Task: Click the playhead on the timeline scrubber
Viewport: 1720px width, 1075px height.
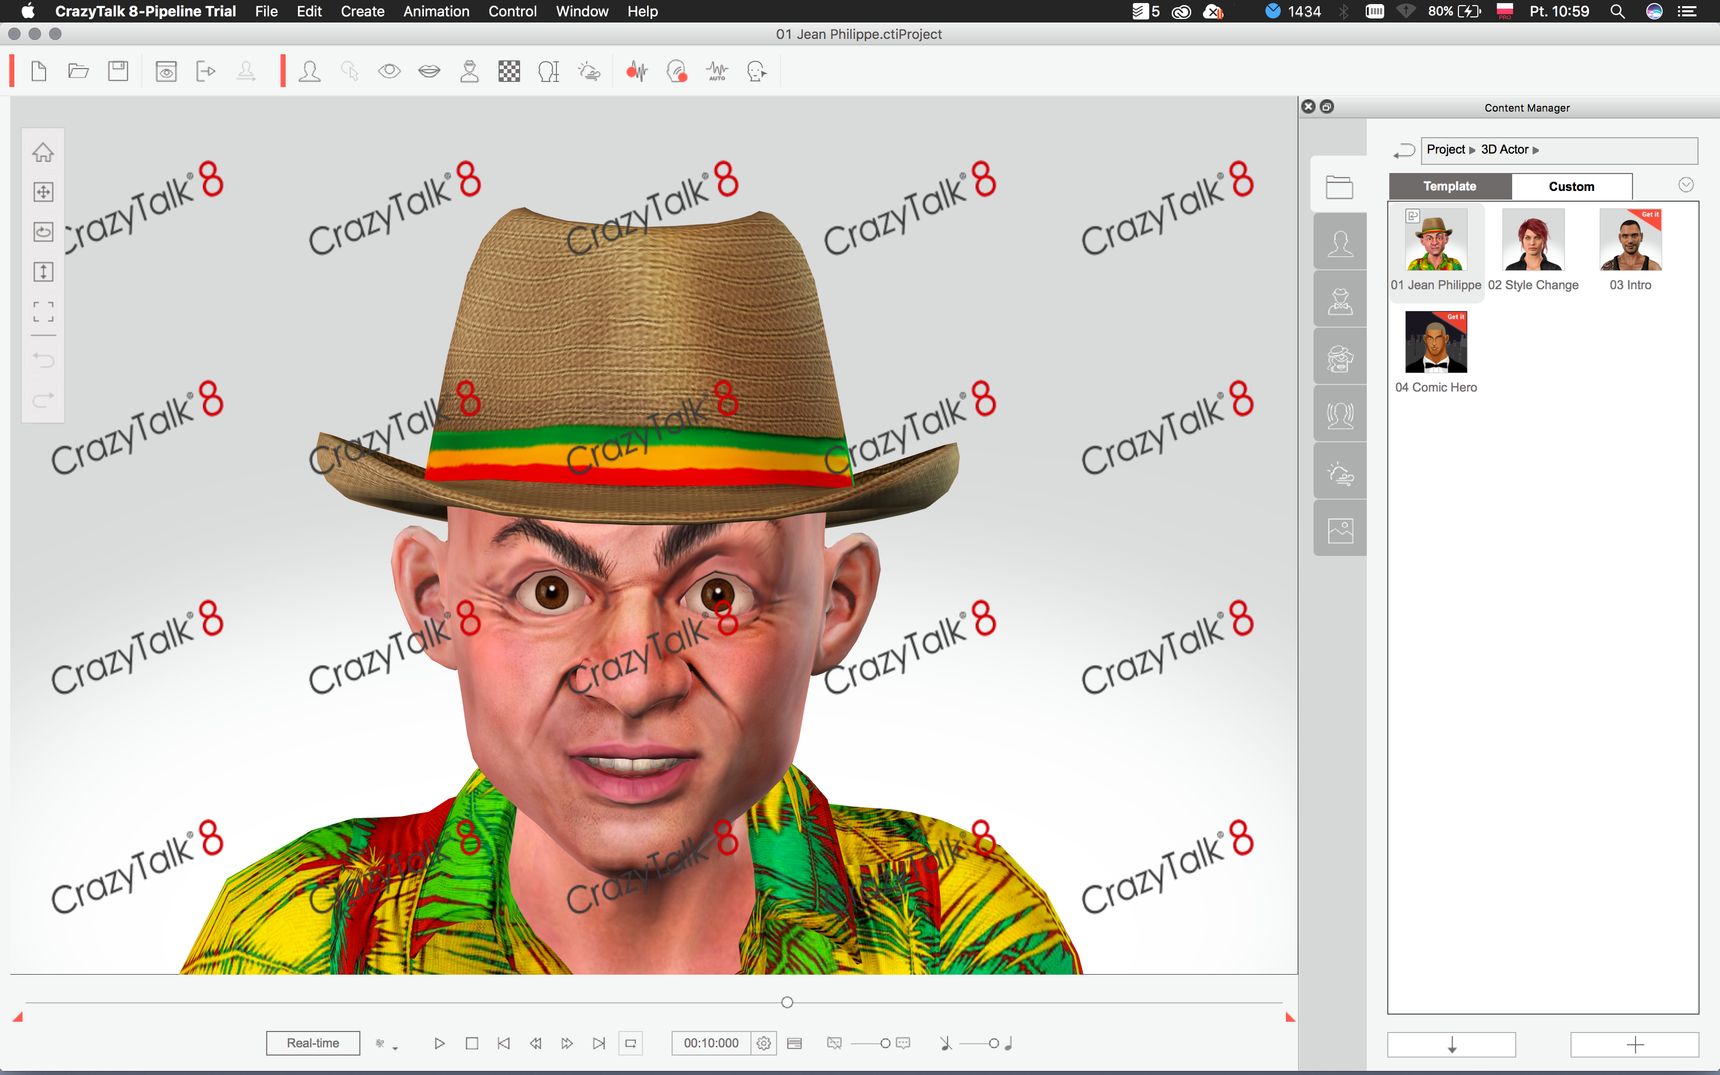Action: (787, 1002)
